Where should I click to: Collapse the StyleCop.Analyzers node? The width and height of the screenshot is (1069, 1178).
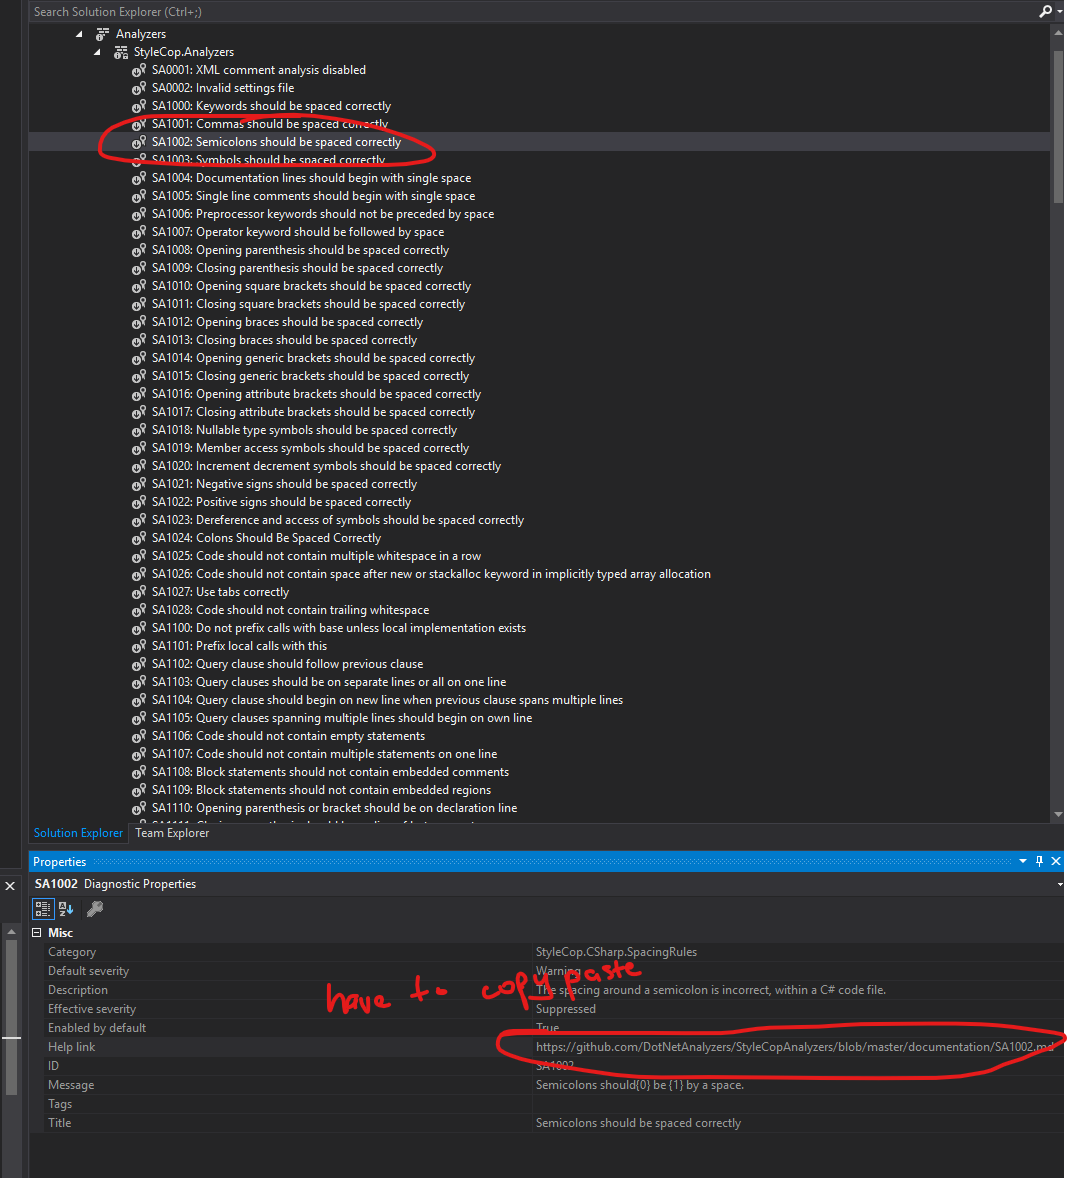[98, 52]
